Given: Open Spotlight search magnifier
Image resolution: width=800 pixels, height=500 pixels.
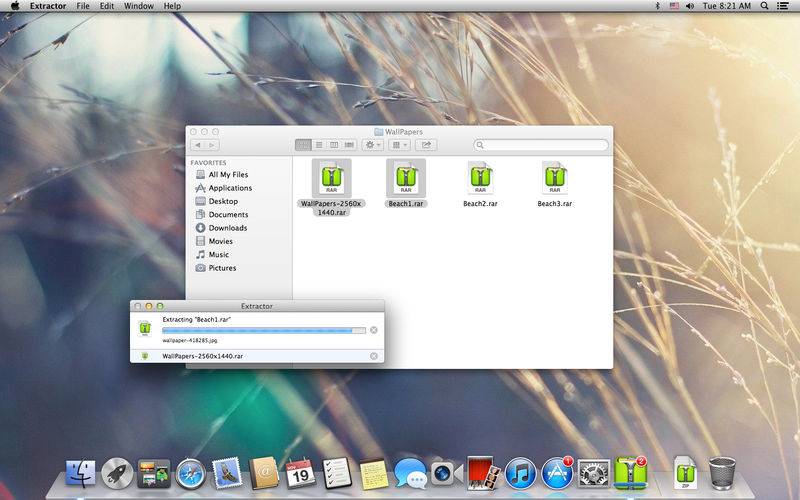Looking at the screenshot, I should pos(764,6).
